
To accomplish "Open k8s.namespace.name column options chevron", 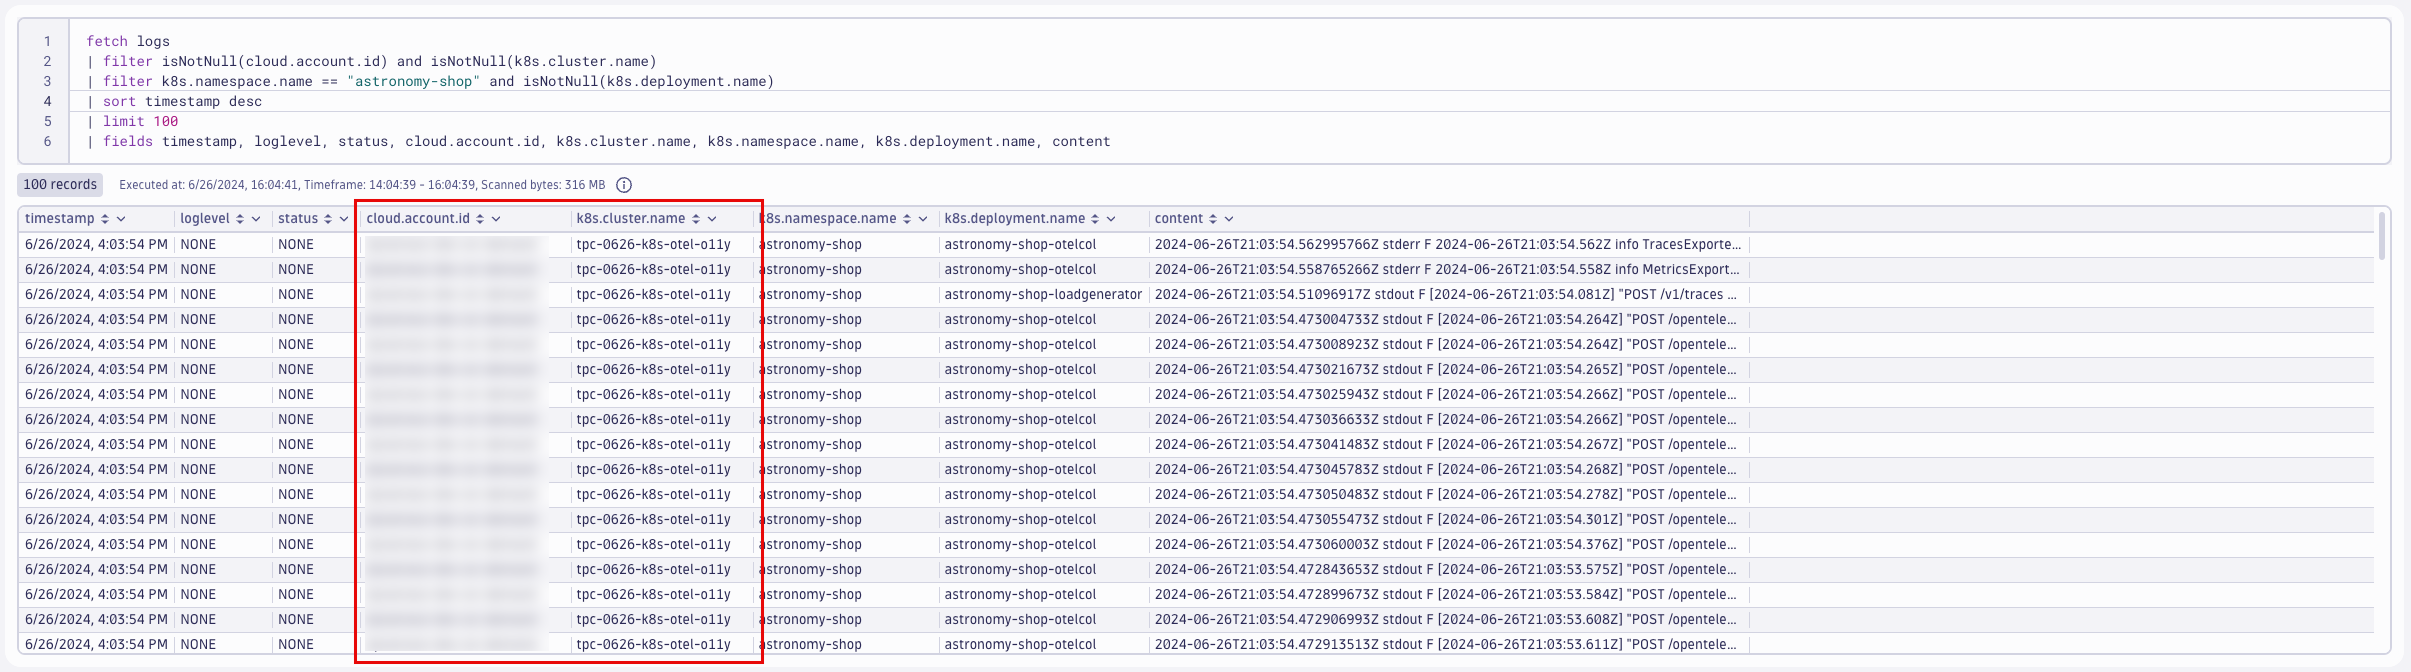I will tap(923, 219).
